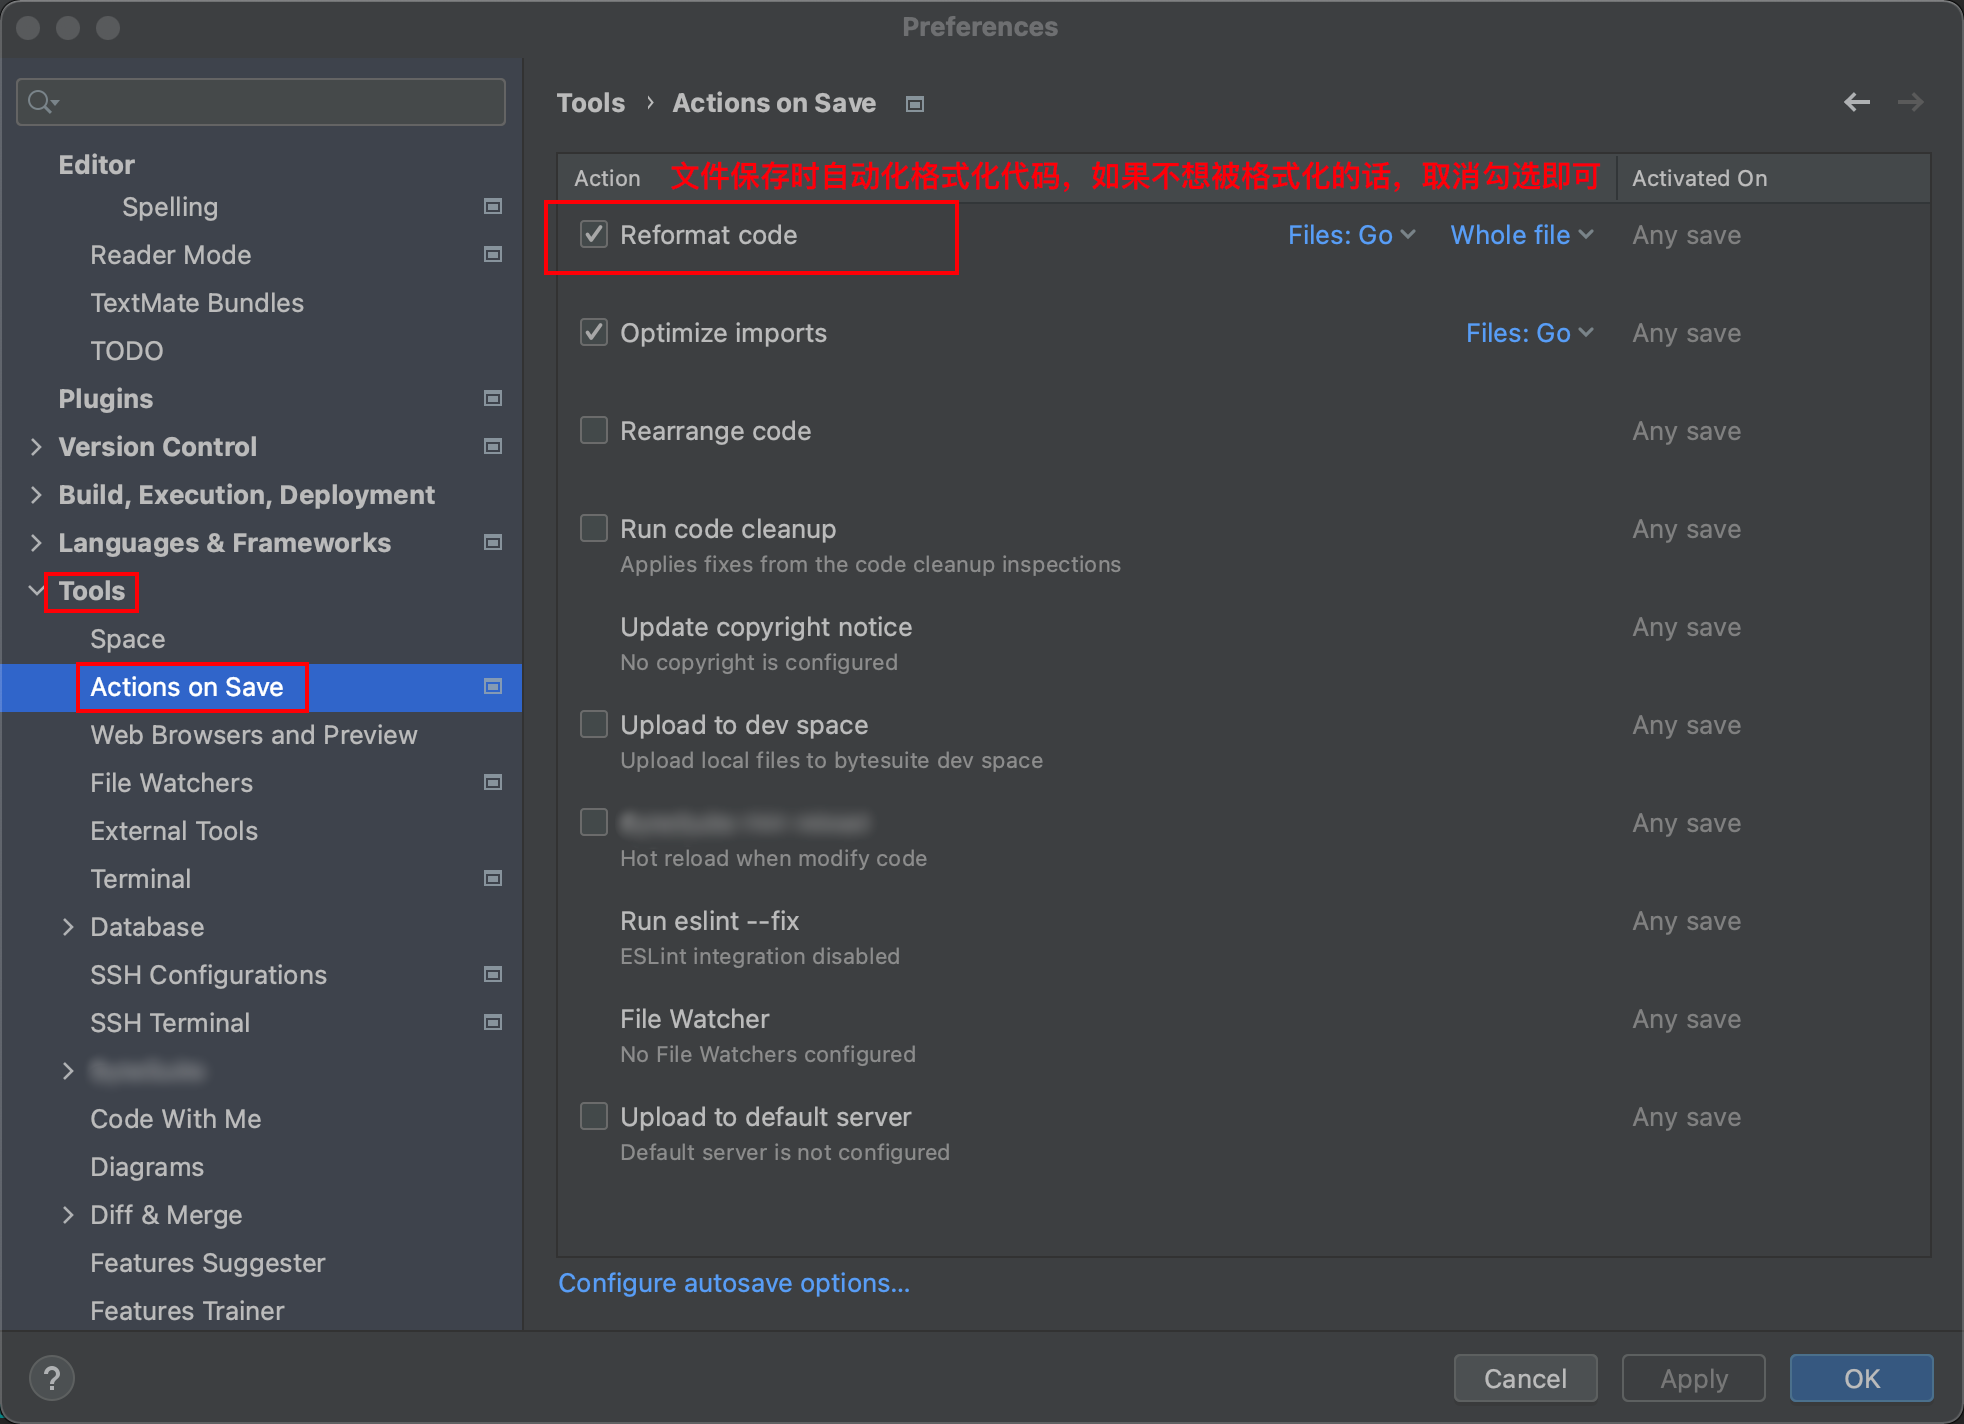Viewport: 1964px width, 1424px height.
Task: Enable the Rearrange code checkbox
Action: click(x=594, y=431)
